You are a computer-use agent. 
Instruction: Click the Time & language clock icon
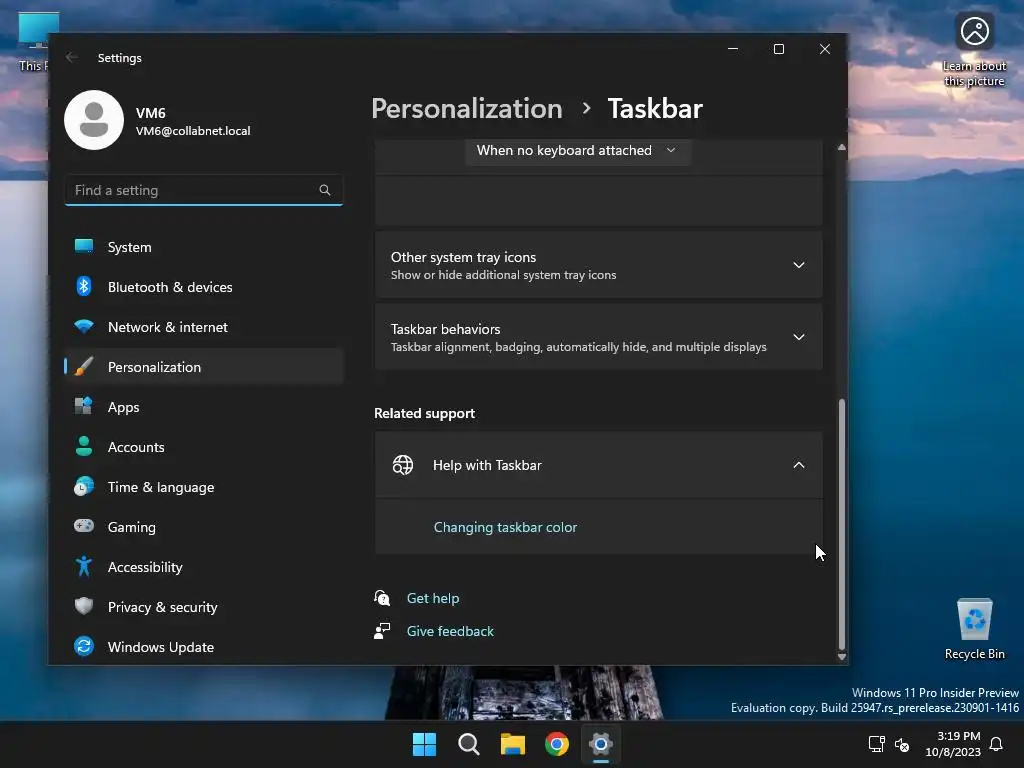click(x=84, y=487)
